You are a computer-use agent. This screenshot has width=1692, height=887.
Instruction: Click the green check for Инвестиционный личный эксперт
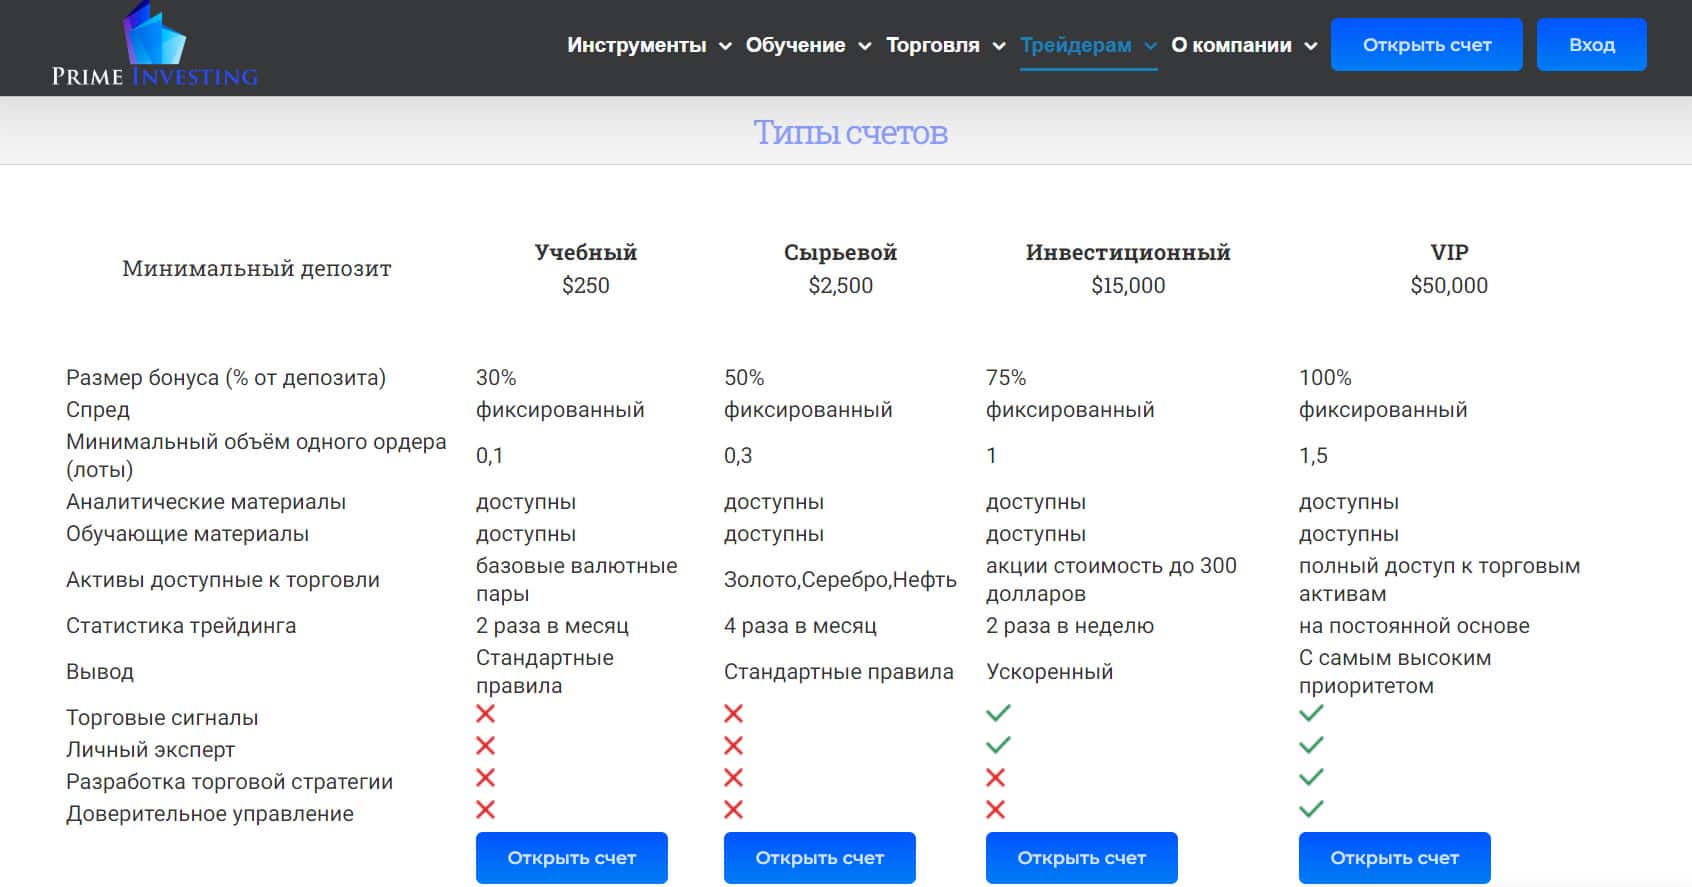pos(998,745)
